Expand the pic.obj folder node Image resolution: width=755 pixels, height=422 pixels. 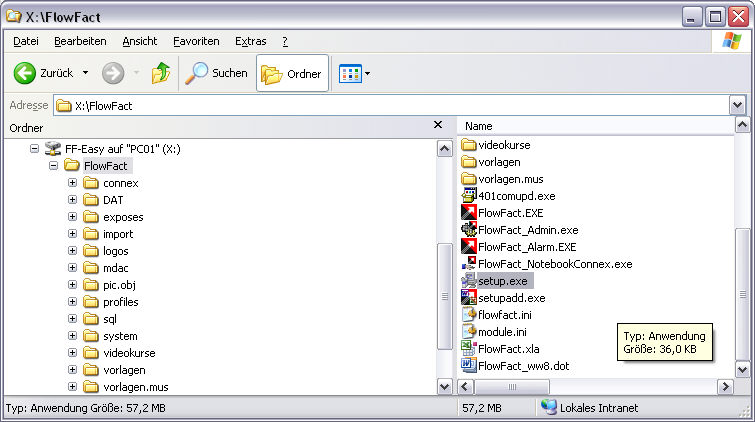(72, 285)
